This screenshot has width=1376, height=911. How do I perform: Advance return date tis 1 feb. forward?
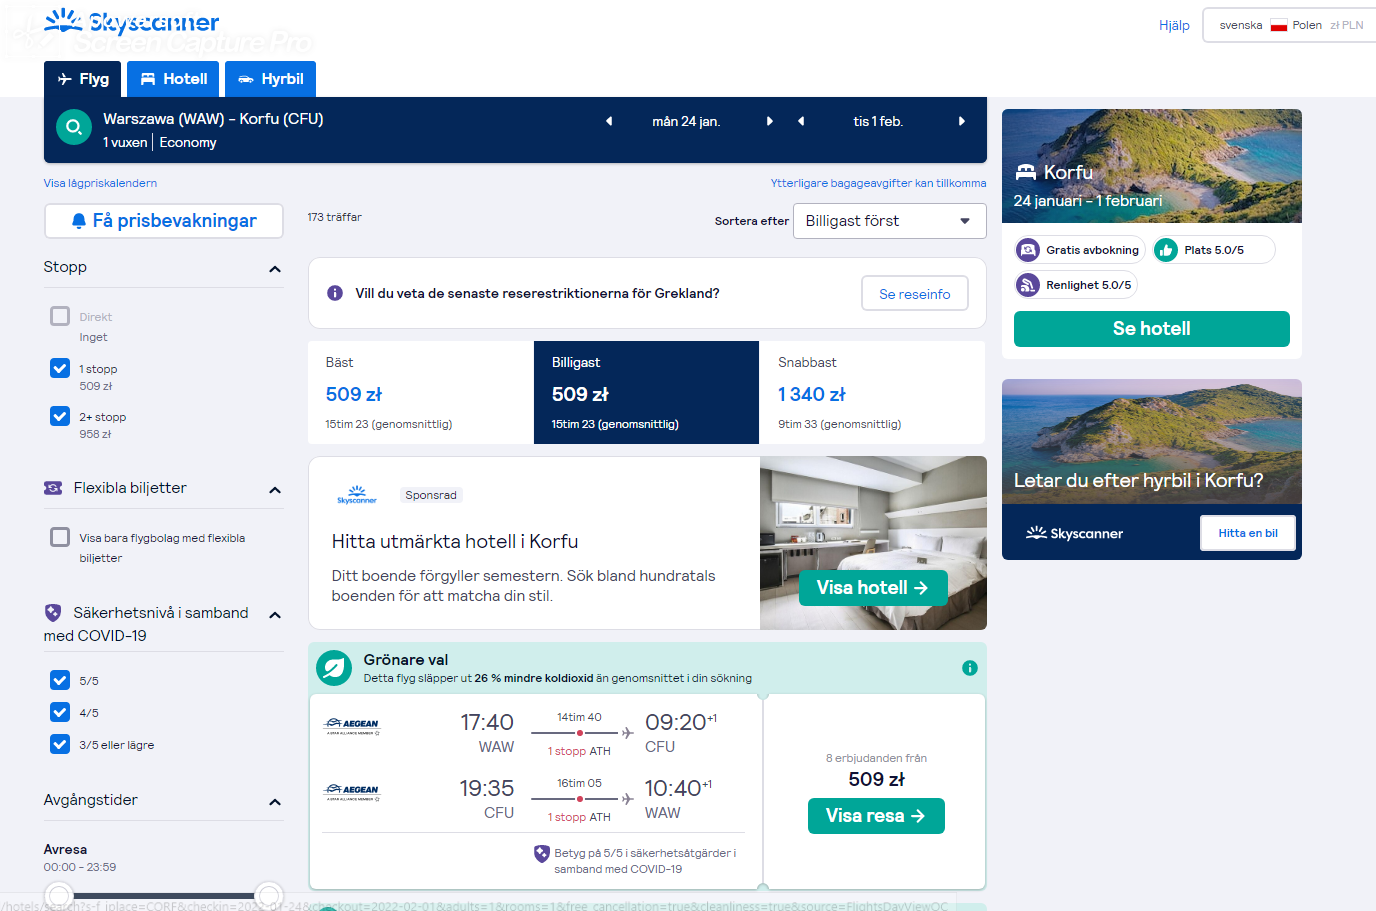click(962, 121)
